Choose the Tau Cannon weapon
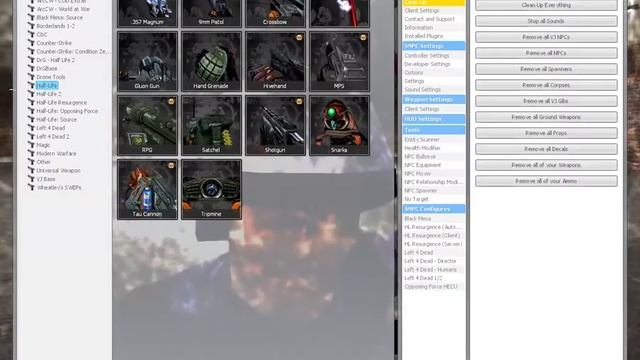The image size is (640, 360). point(147,189)
